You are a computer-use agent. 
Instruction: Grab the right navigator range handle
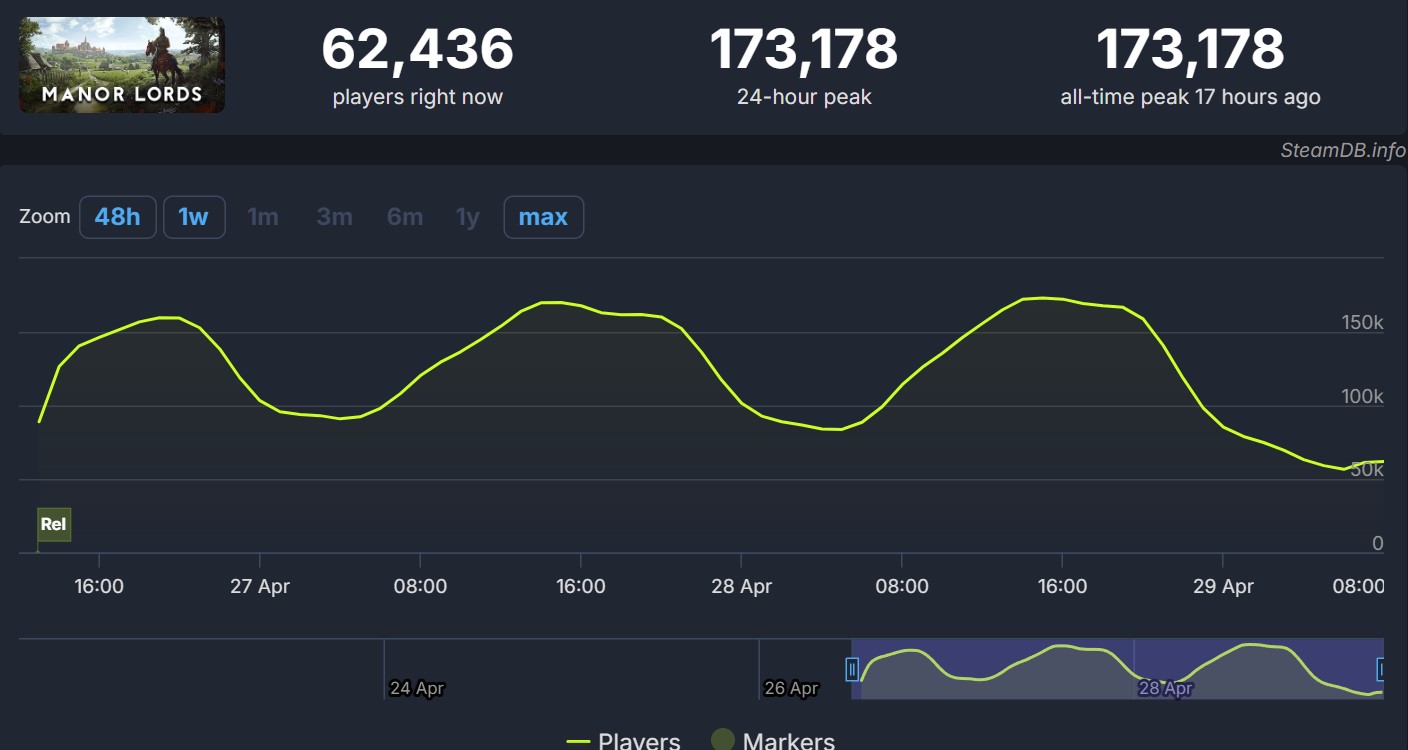(1381, 669)
